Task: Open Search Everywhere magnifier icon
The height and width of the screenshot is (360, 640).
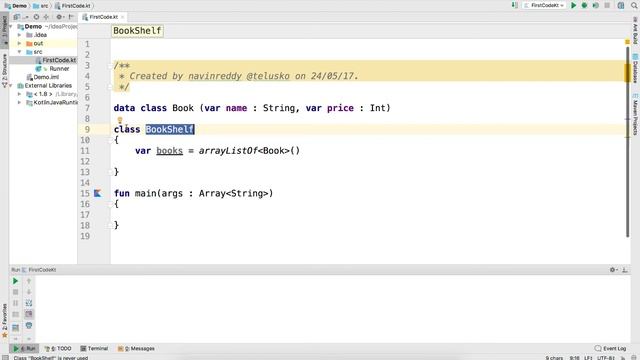Action: (634, 5)
